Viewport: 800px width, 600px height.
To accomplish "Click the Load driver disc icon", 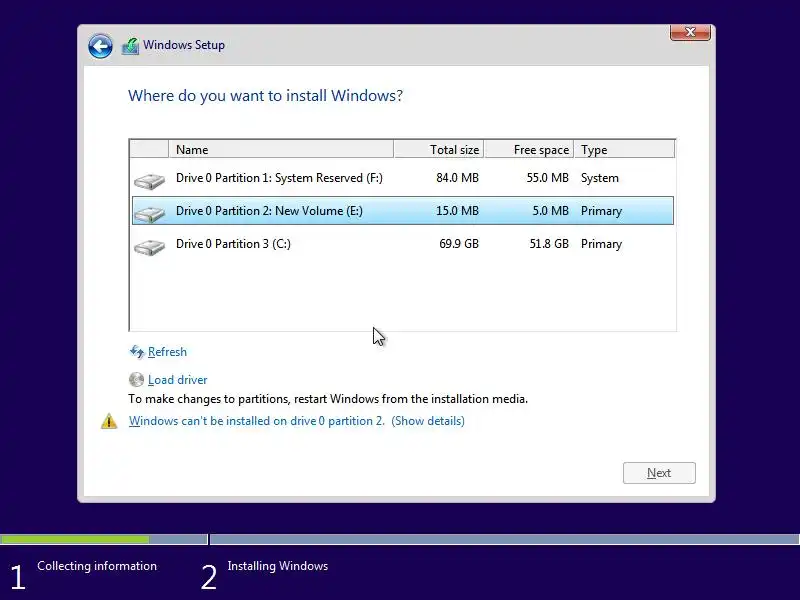I will [x=136, y=380].
